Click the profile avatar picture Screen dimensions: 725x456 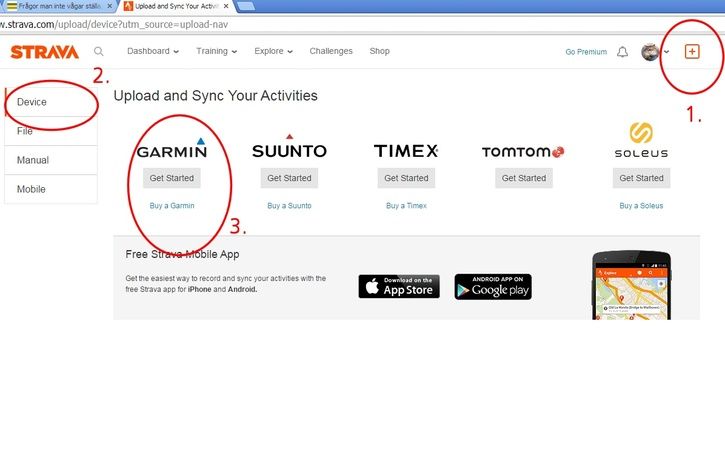(650, 52)
